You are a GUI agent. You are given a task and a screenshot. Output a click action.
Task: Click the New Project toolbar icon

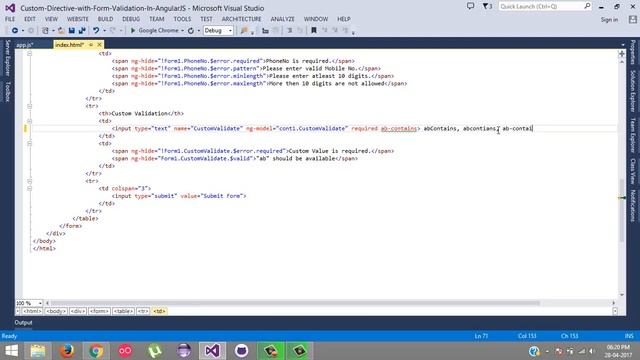pos(45,31)
